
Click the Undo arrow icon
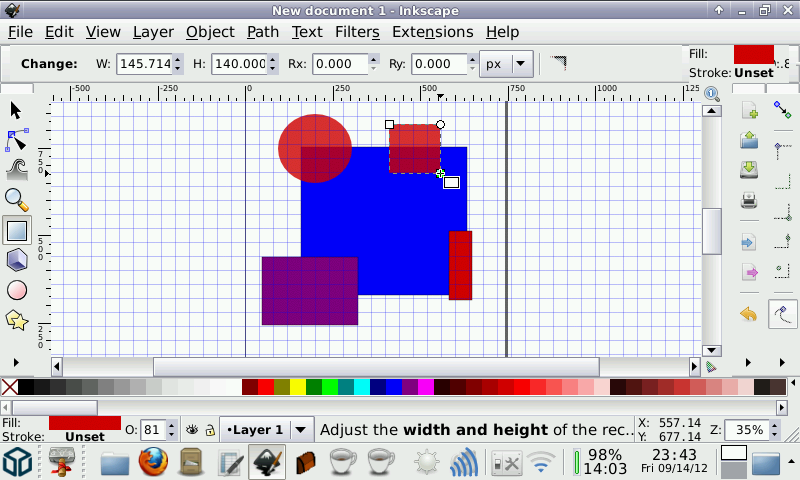tap(749, 314)
